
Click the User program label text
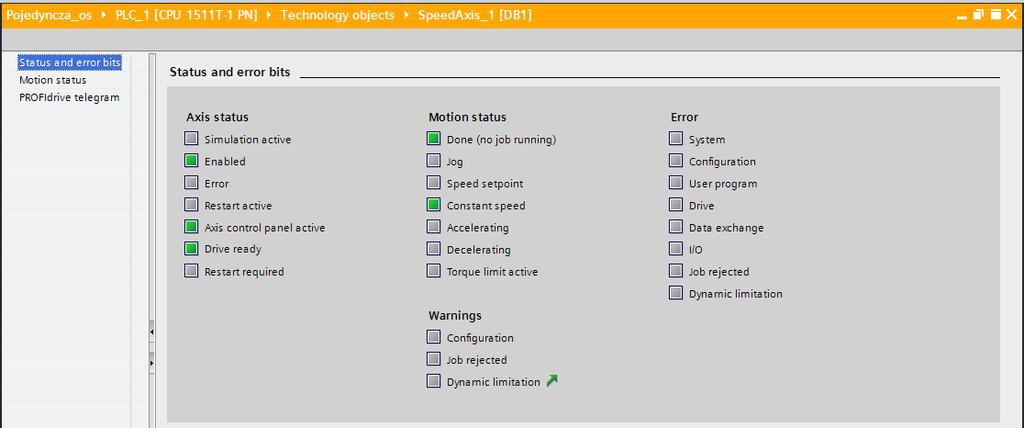click(x=724, y=184)
